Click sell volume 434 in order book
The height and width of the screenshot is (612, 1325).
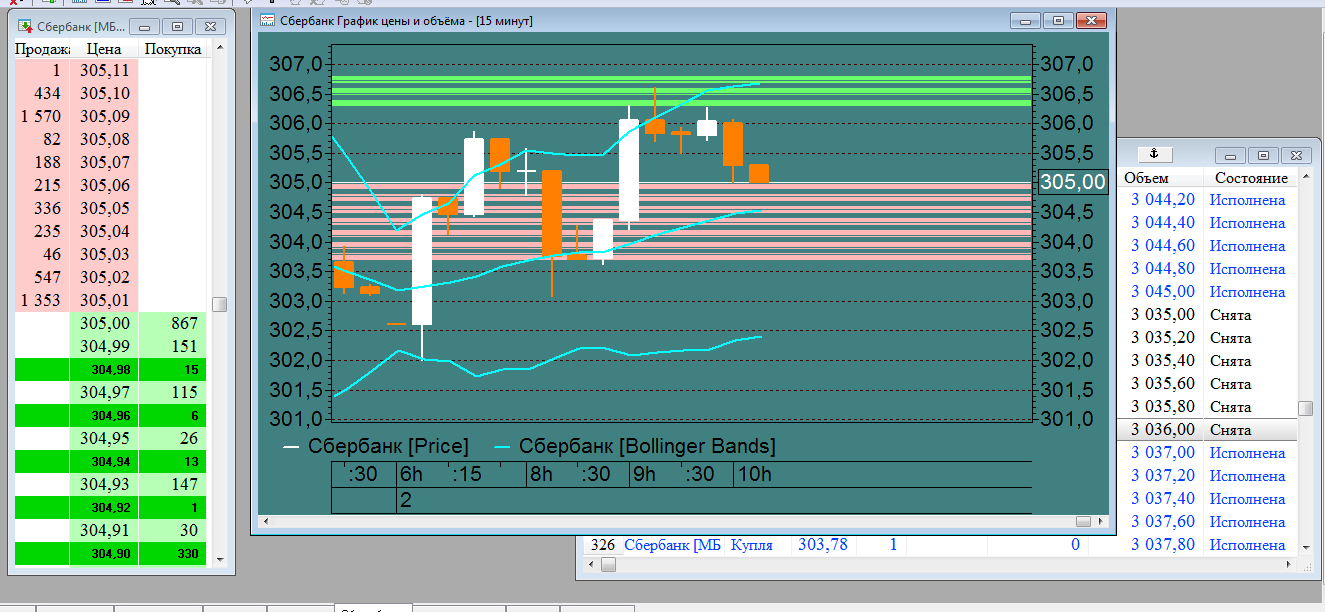click(41, 94)
